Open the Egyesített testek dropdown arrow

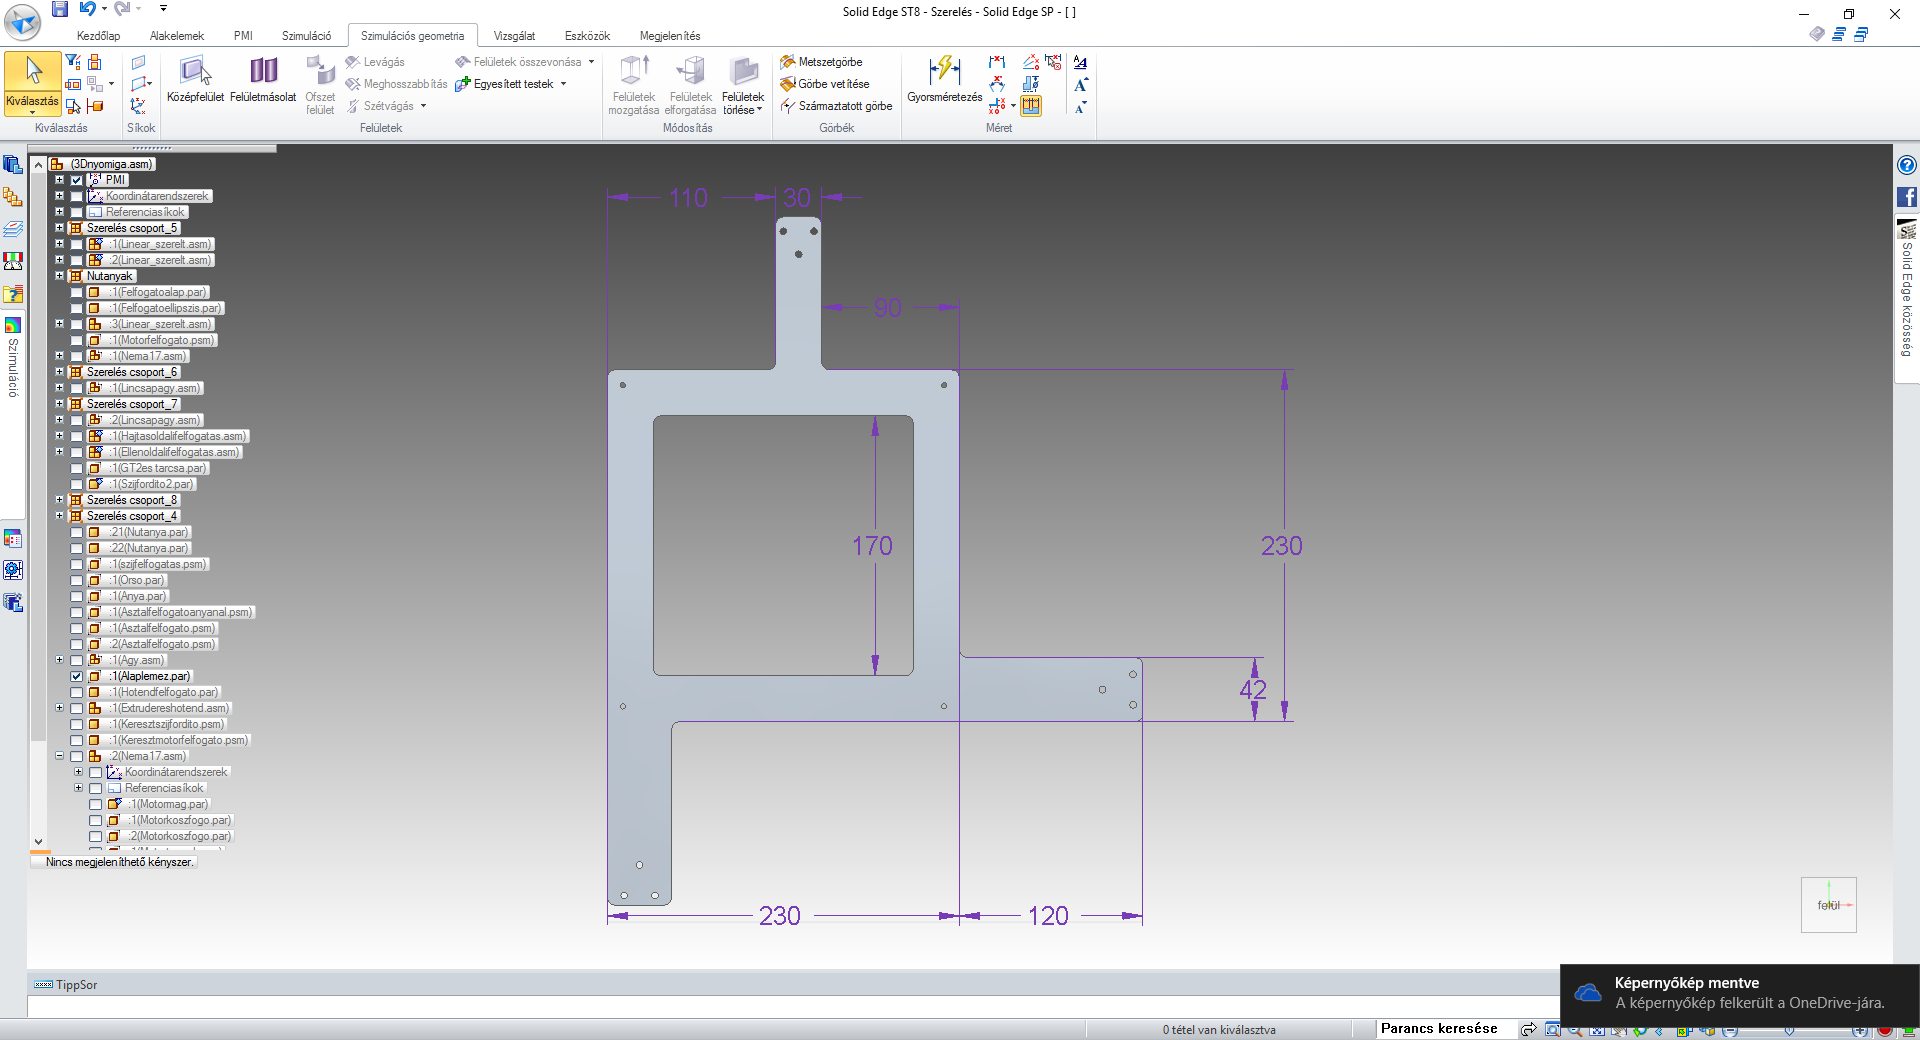click(x=563, y=84)
